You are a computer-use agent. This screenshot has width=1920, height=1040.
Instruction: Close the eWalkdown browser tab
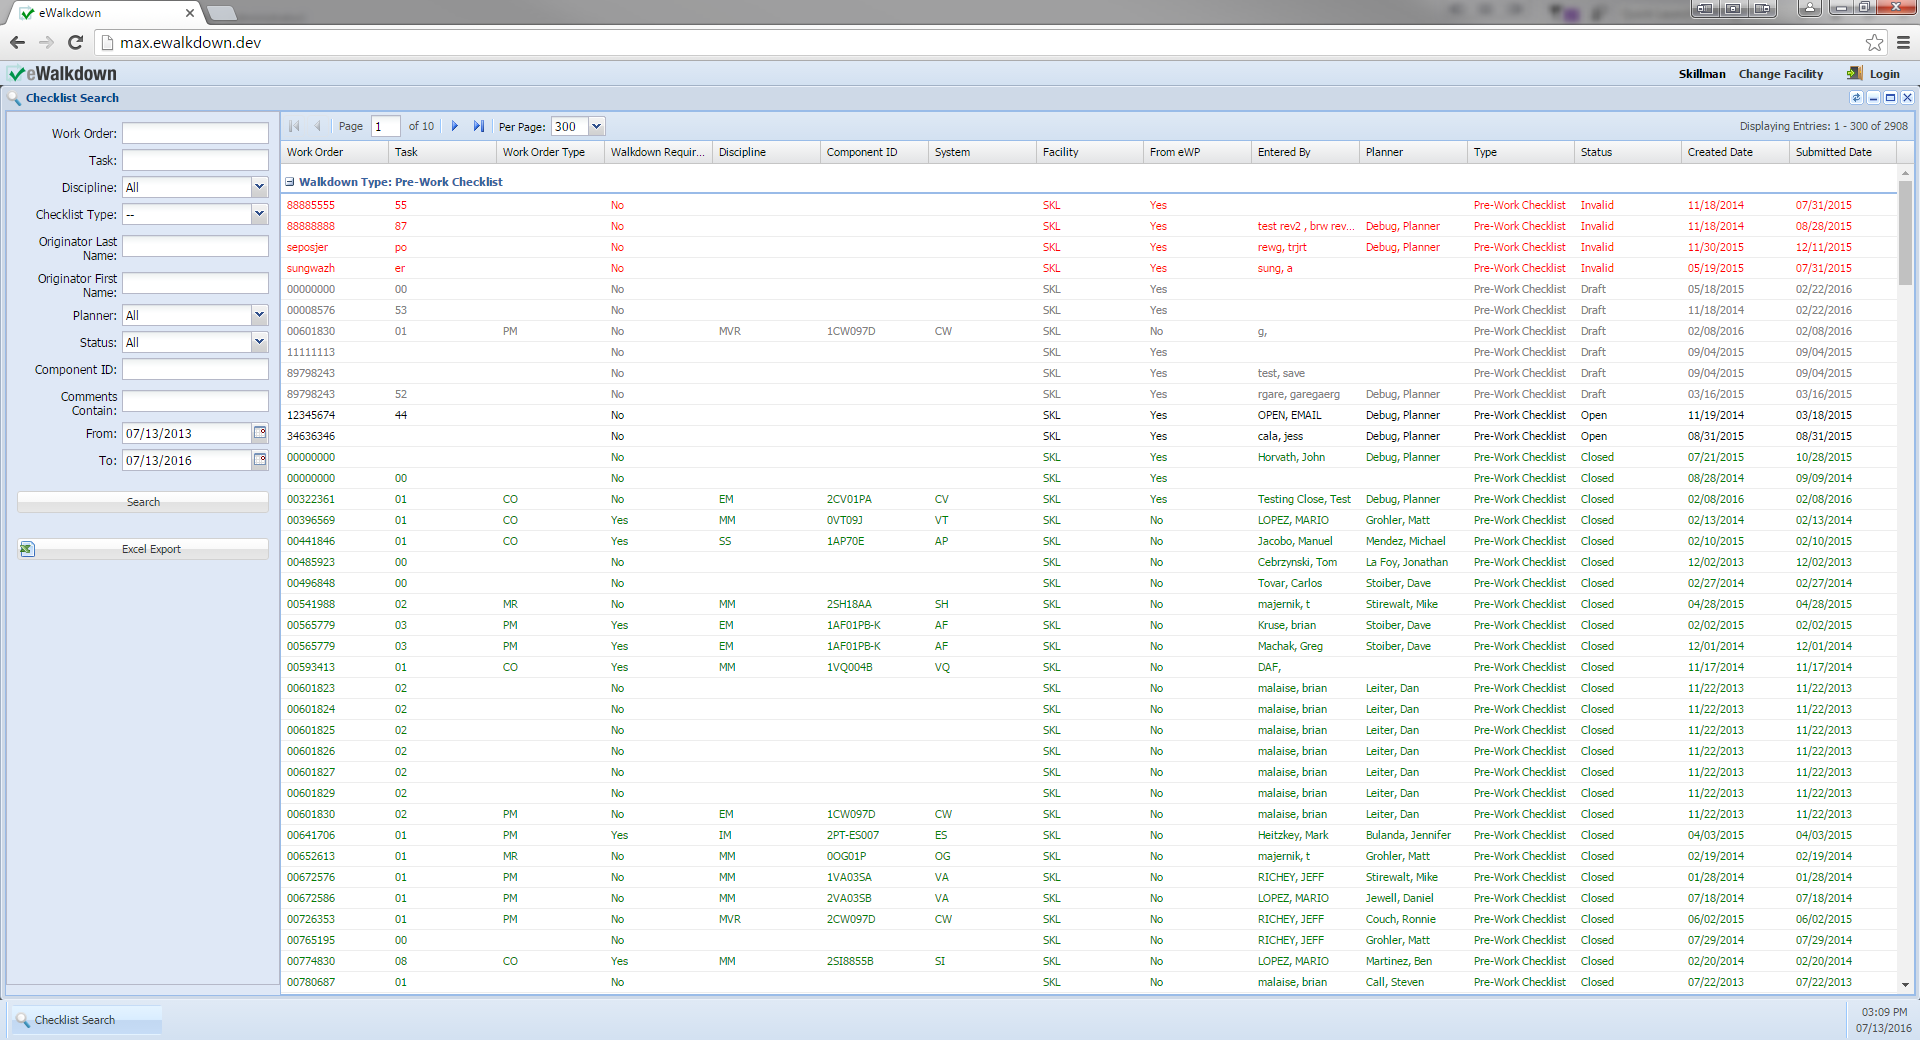[190, 13]
